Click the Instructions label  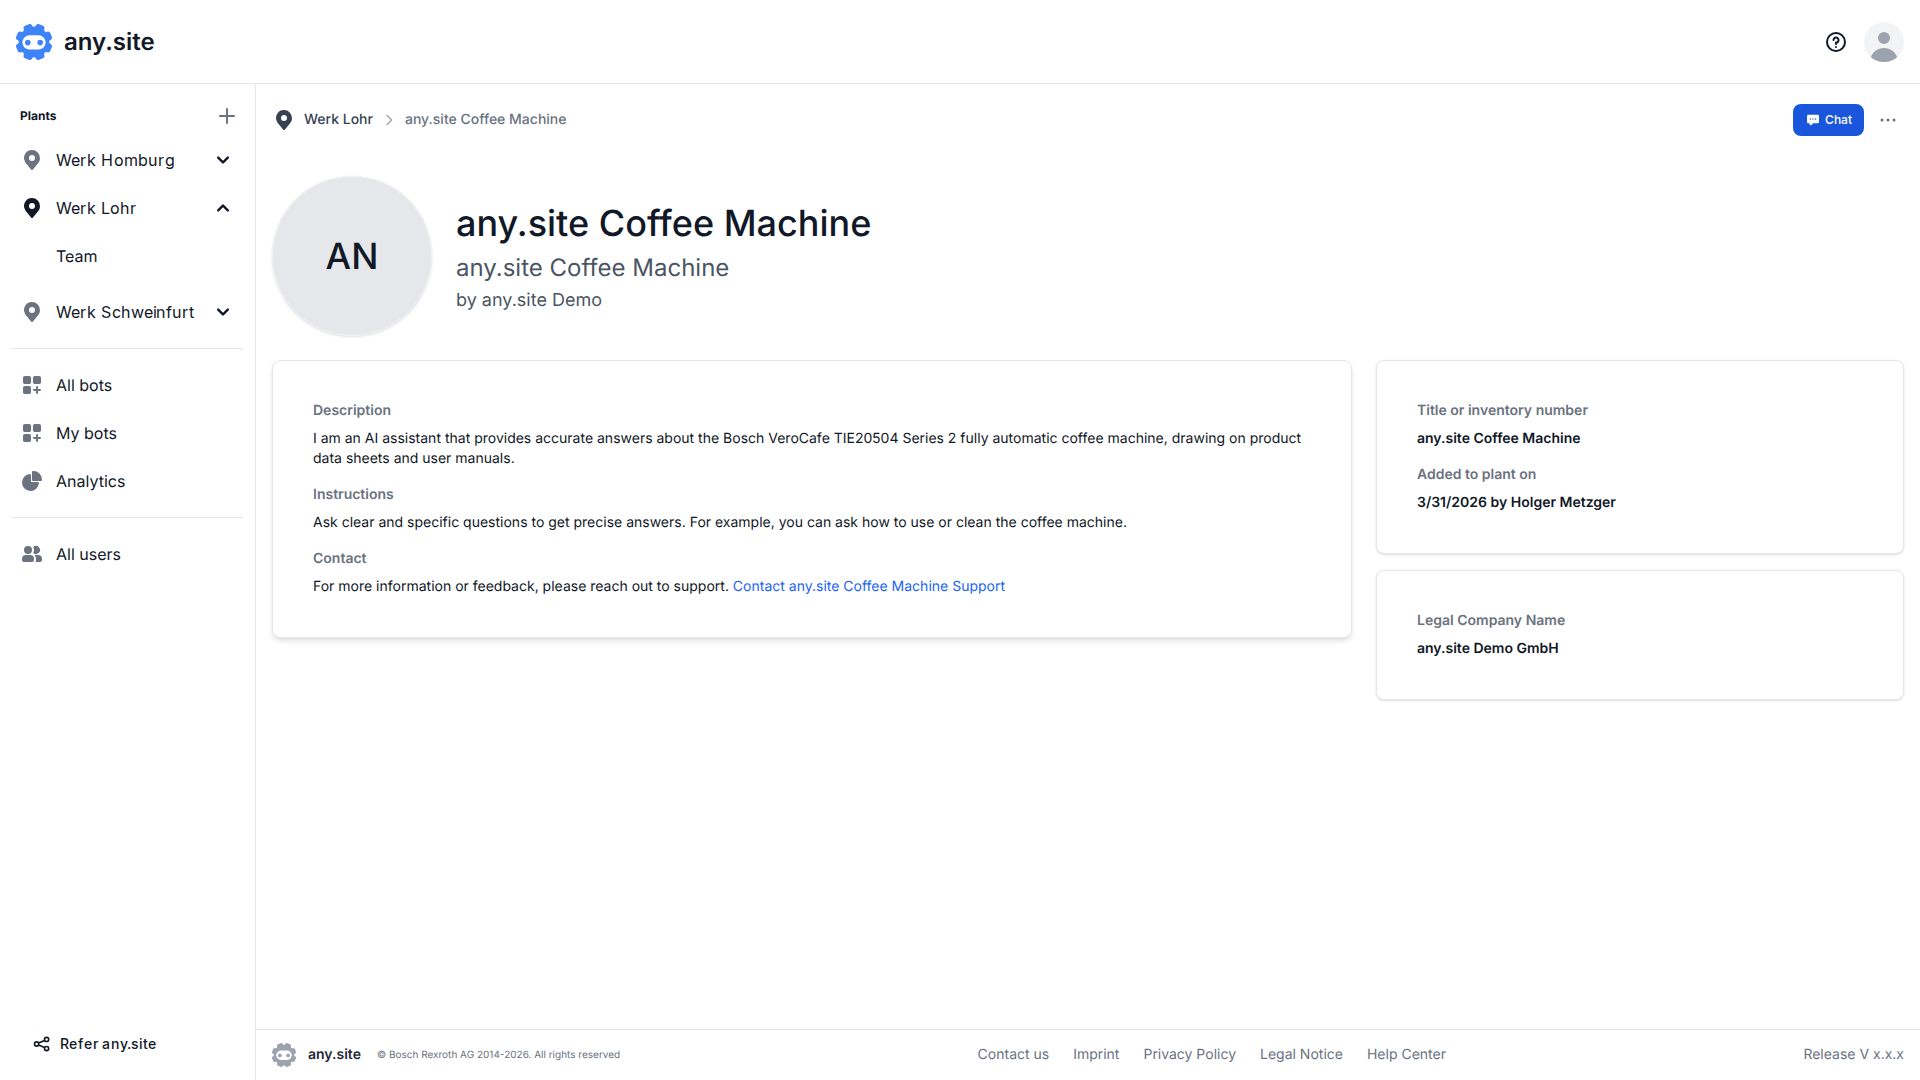click(353, 494)
